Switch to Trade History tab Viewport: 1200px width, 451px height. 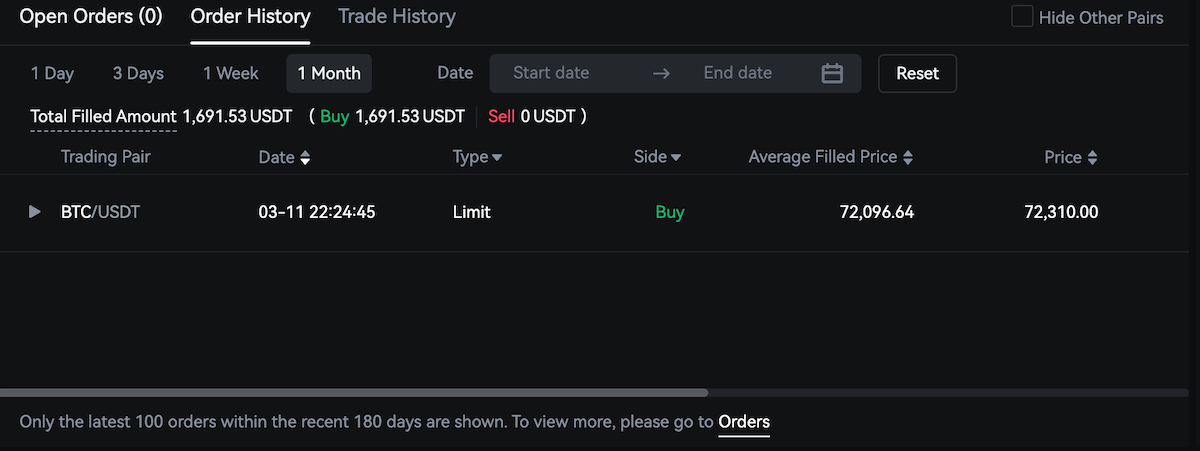[x=397, y=17]
